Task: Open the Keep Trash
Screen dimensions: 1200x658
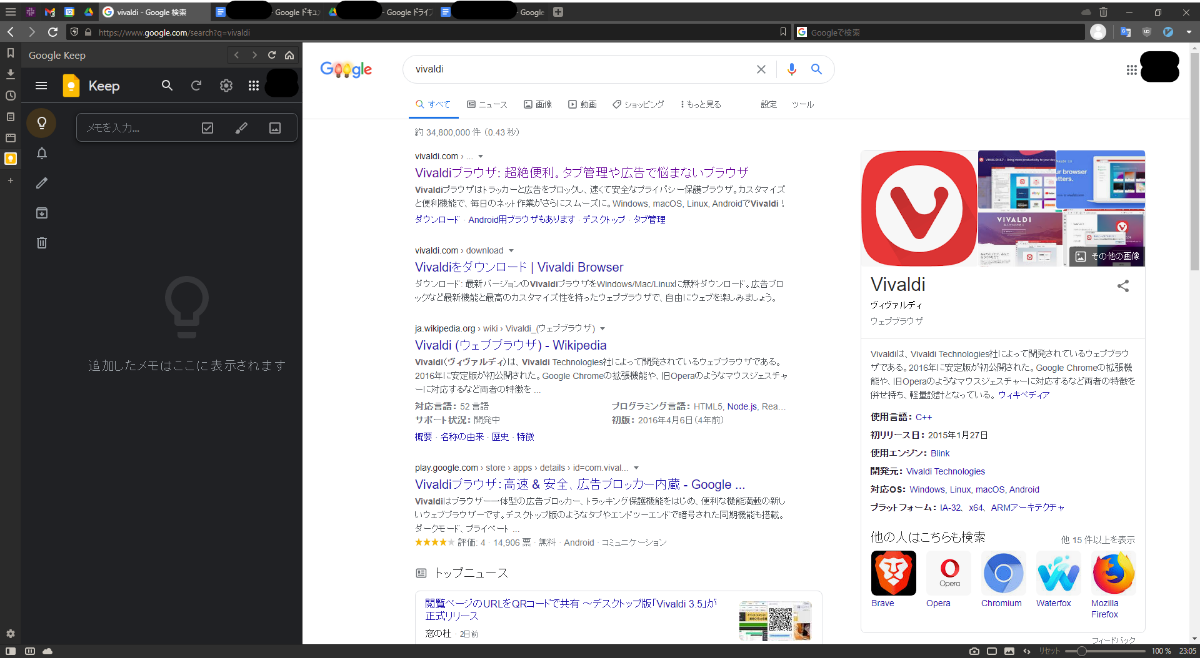Action: pos(41,242)
